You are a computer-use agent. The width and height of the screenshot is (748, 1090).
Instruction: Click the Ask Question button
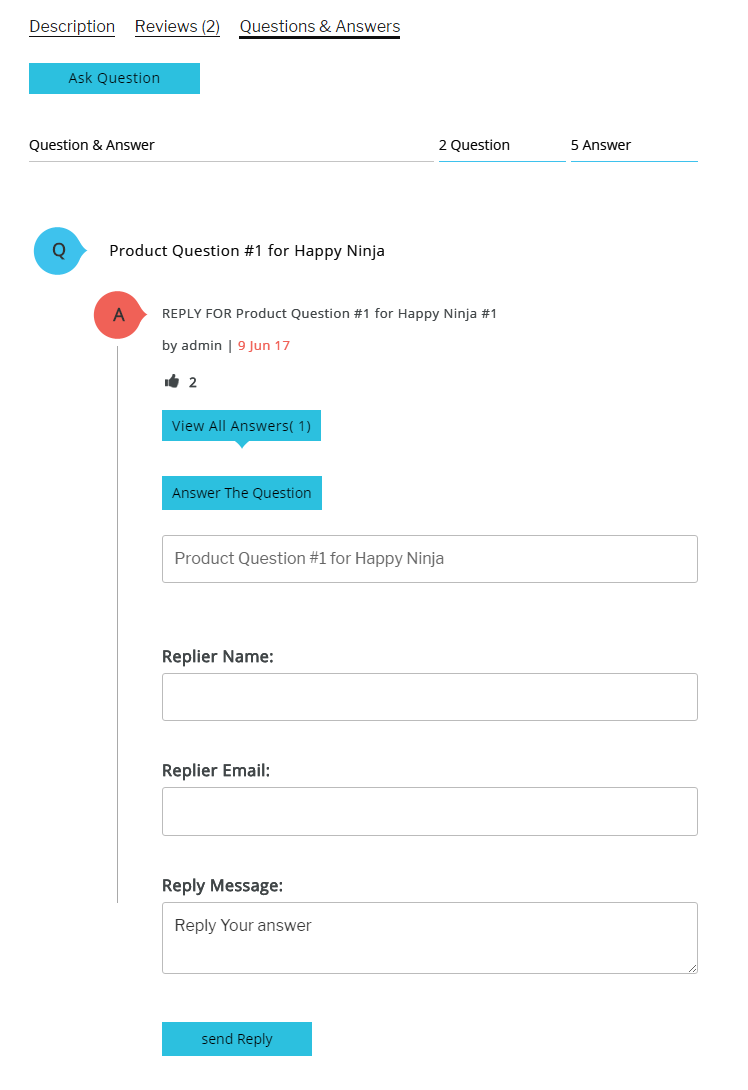coord(114,78)
